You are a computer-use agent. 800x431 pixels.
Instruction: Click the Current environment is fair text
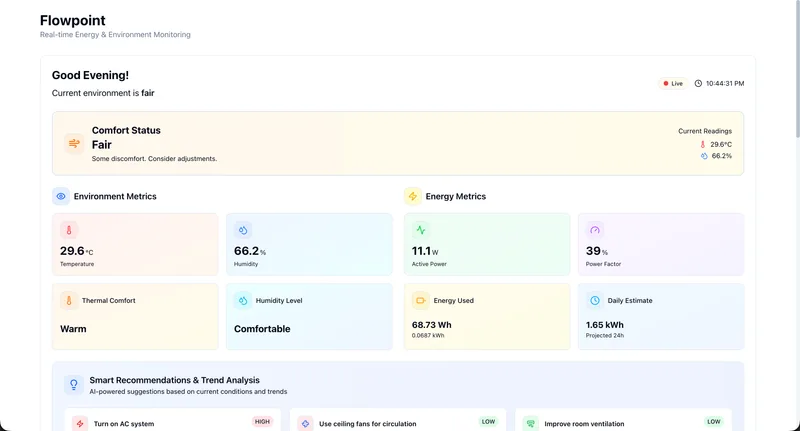(103, 93)
